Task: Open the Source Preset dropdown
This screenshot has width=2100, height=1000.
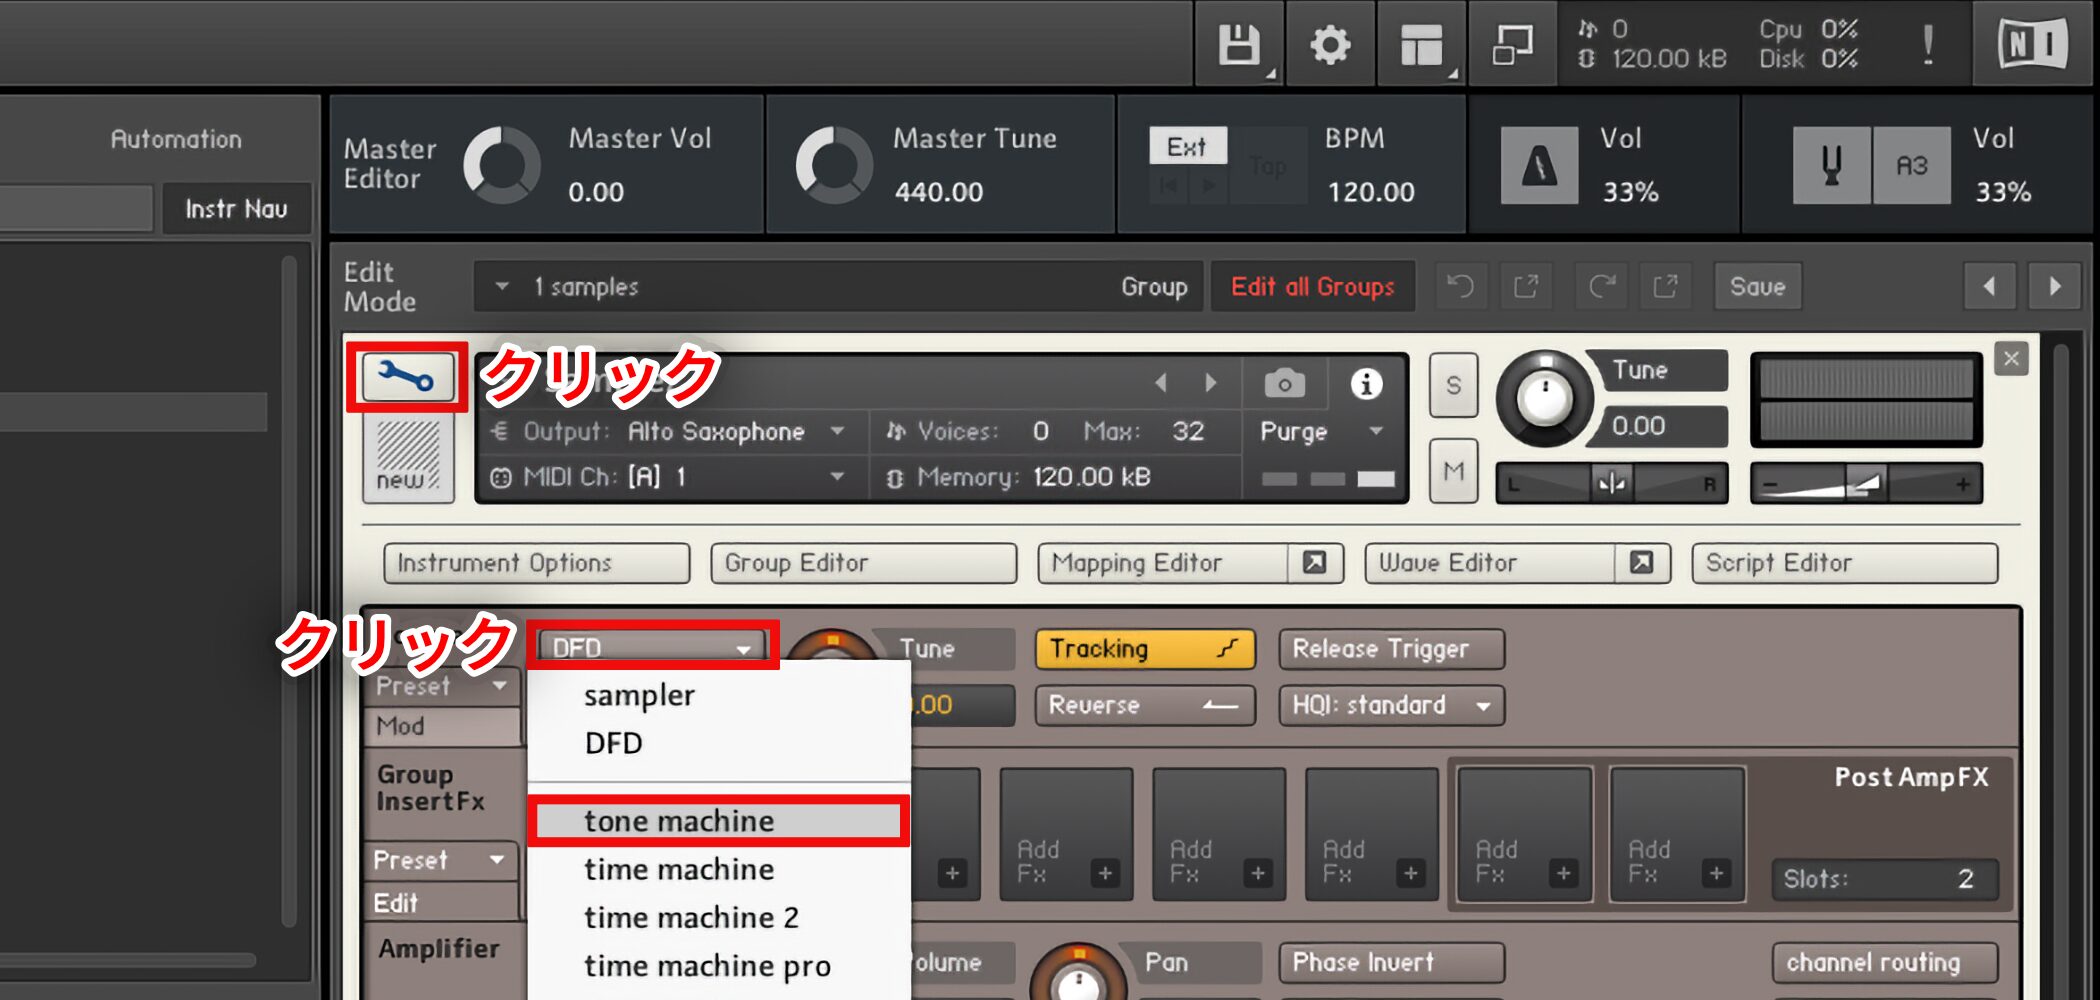Action: pyautogui.click(x=442, y=686)
